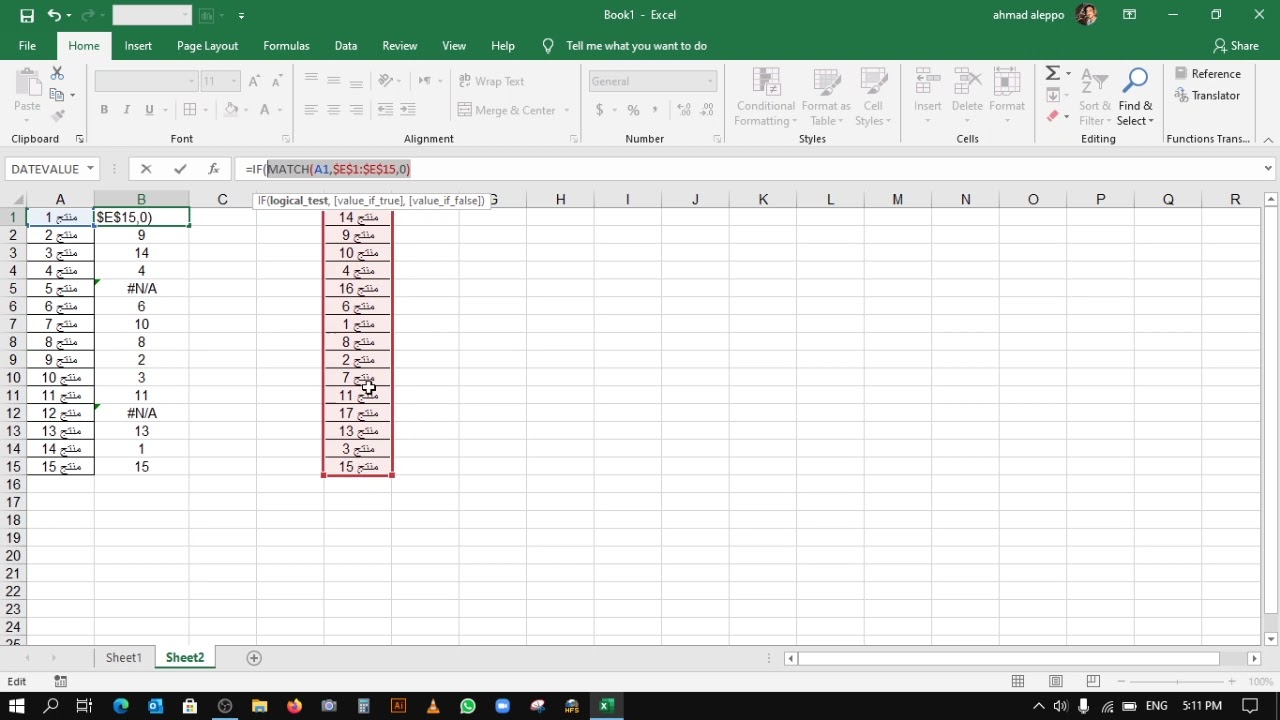This screenshot has width=1280, height=720.
Task: Open the File tab
Action: click(x=27, y=46)
